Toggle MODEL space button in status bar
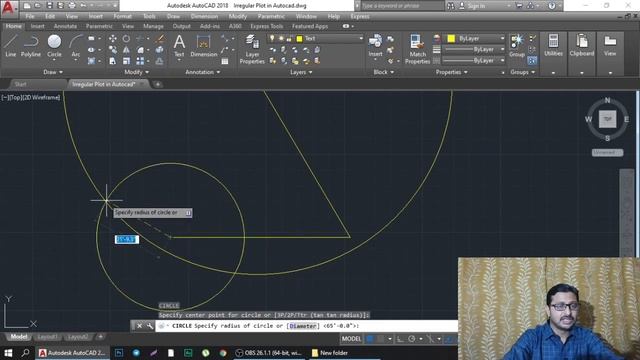 (351, 339)
